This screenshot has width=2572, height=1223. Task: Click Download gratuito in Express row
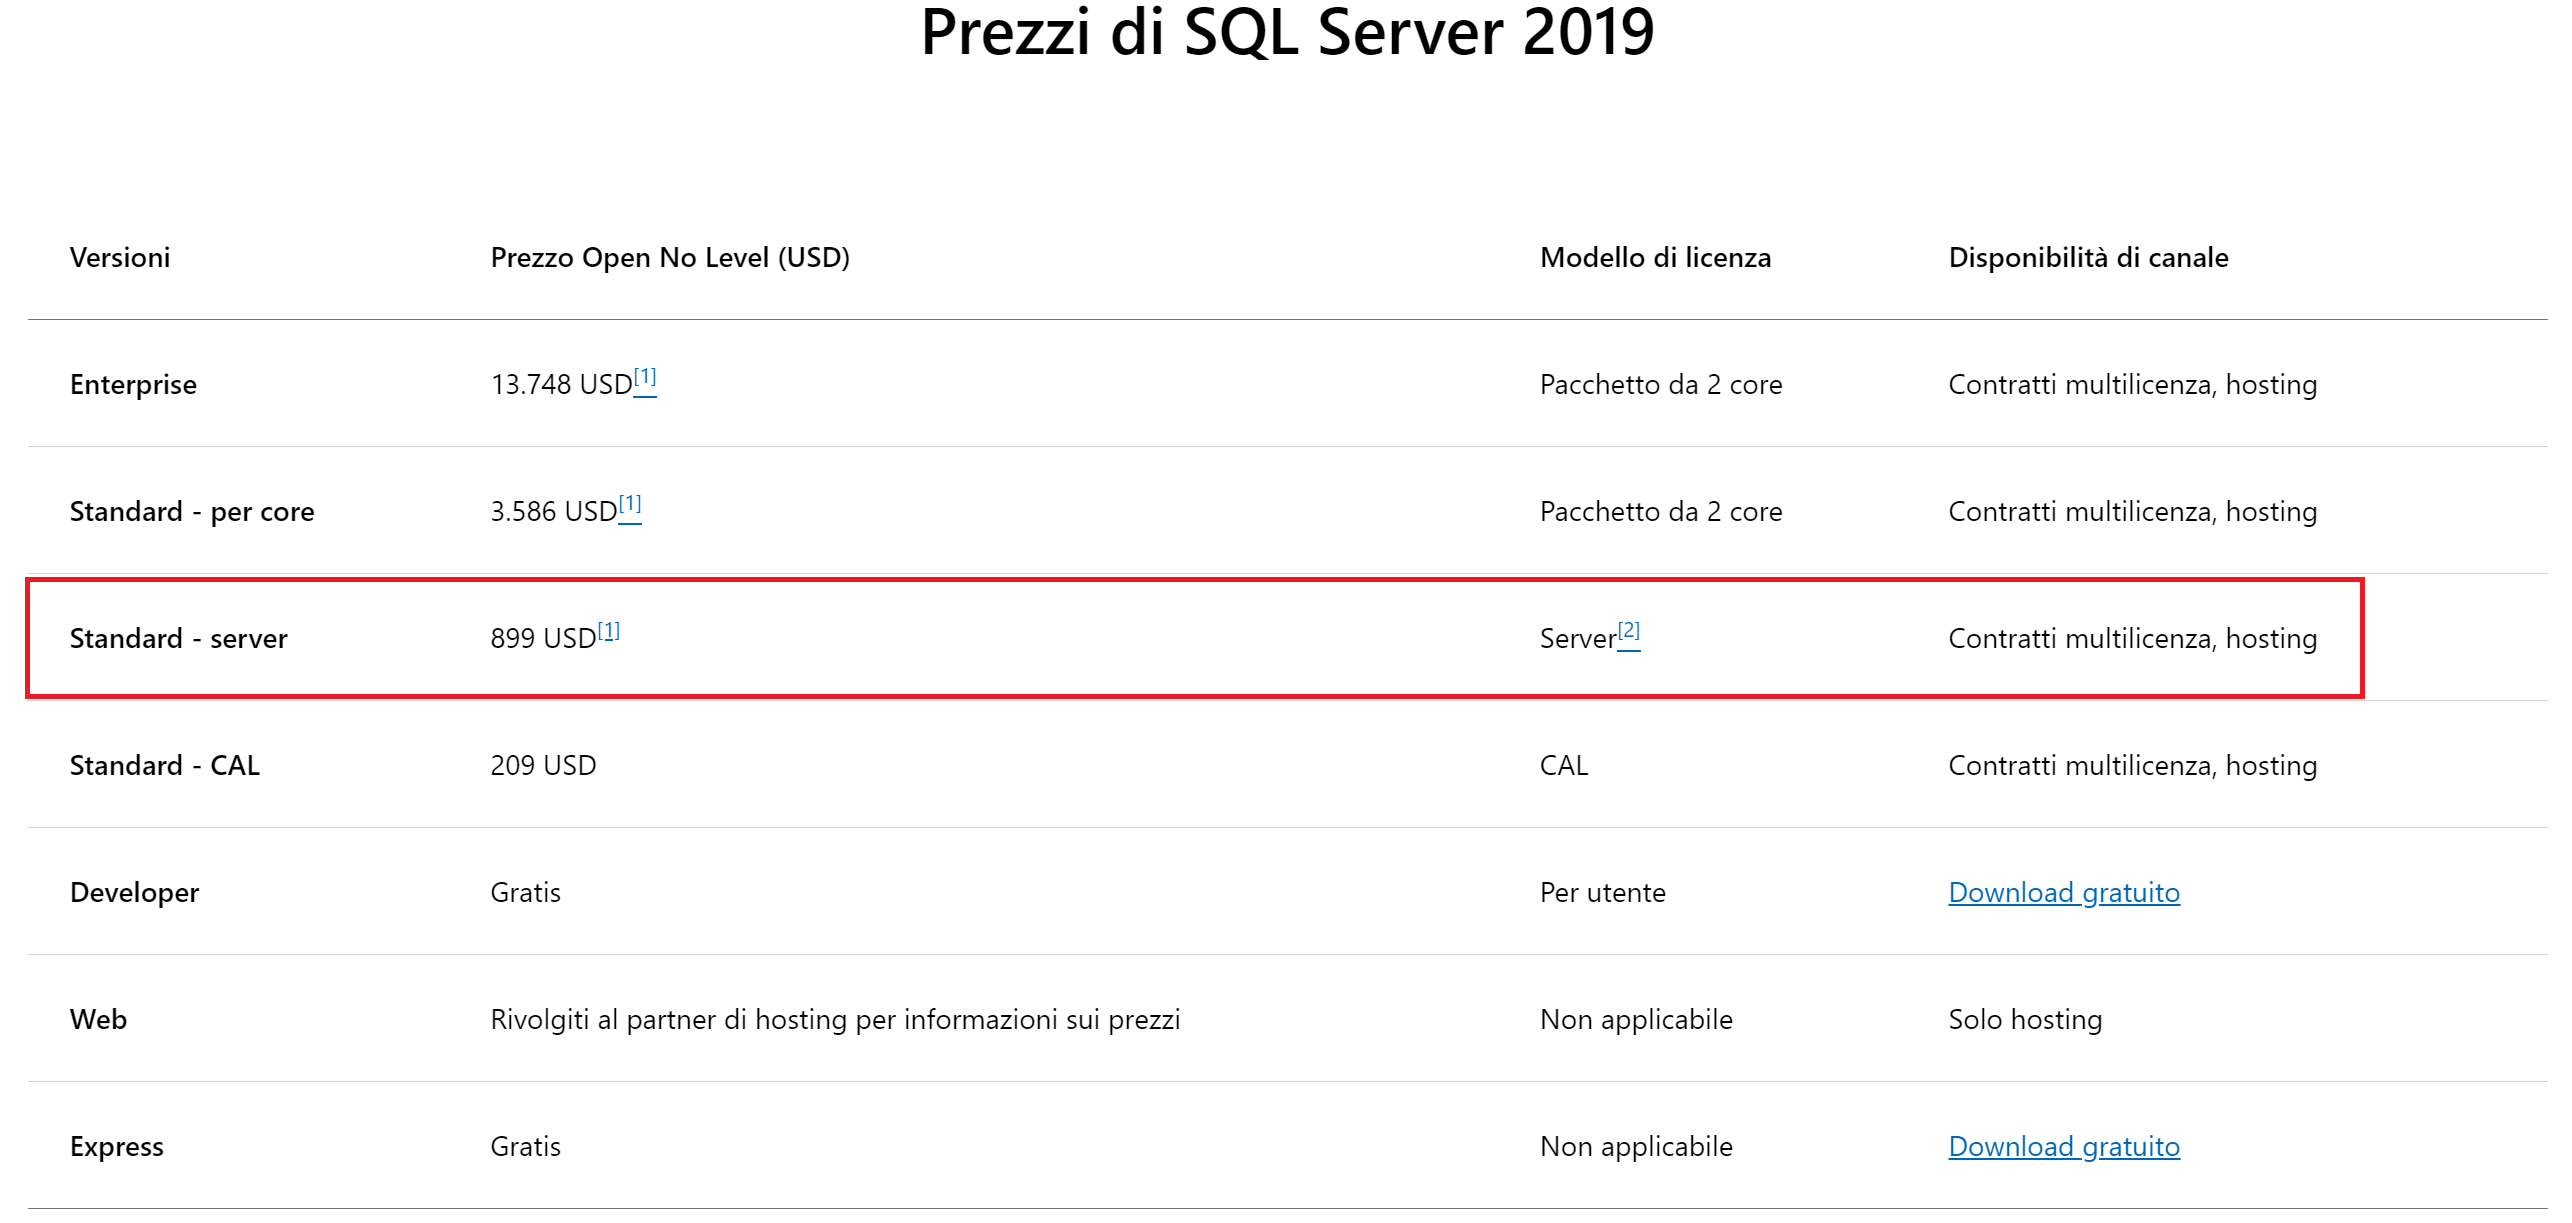click(x=2064, y=1146)
